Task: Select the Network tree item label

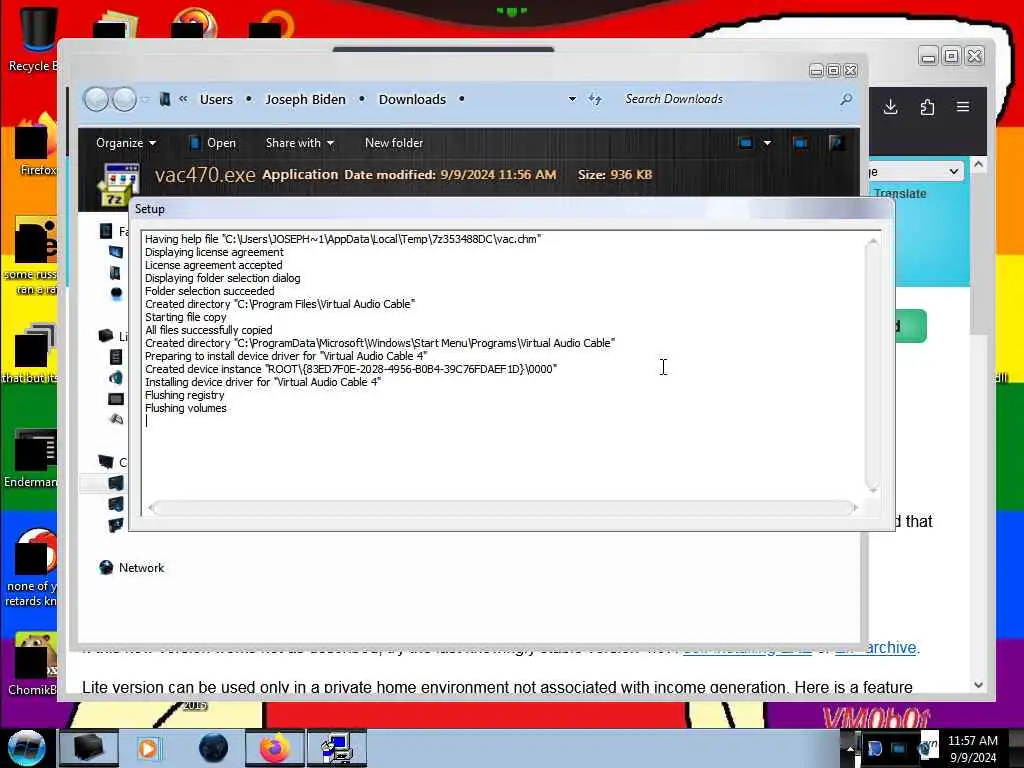Action: 141,568
